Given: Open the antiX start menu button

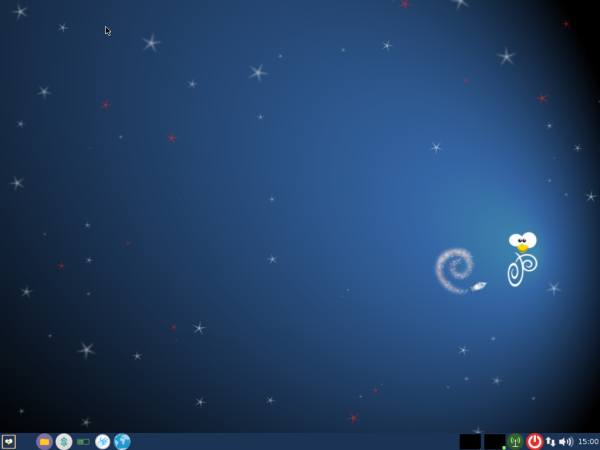Looking at the screenshot, I should (x=8, y=442).
